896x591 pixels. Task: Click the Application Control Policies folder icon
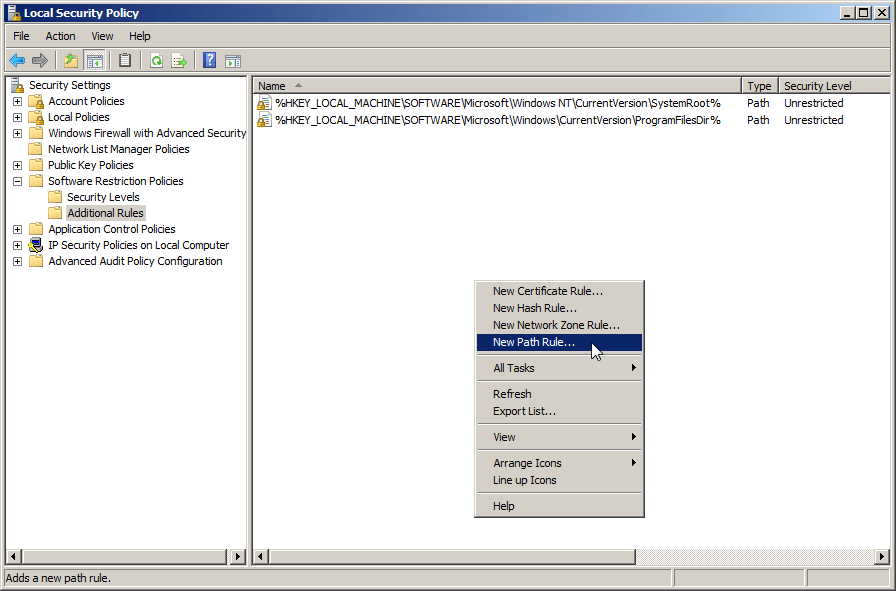pos(36,229)
